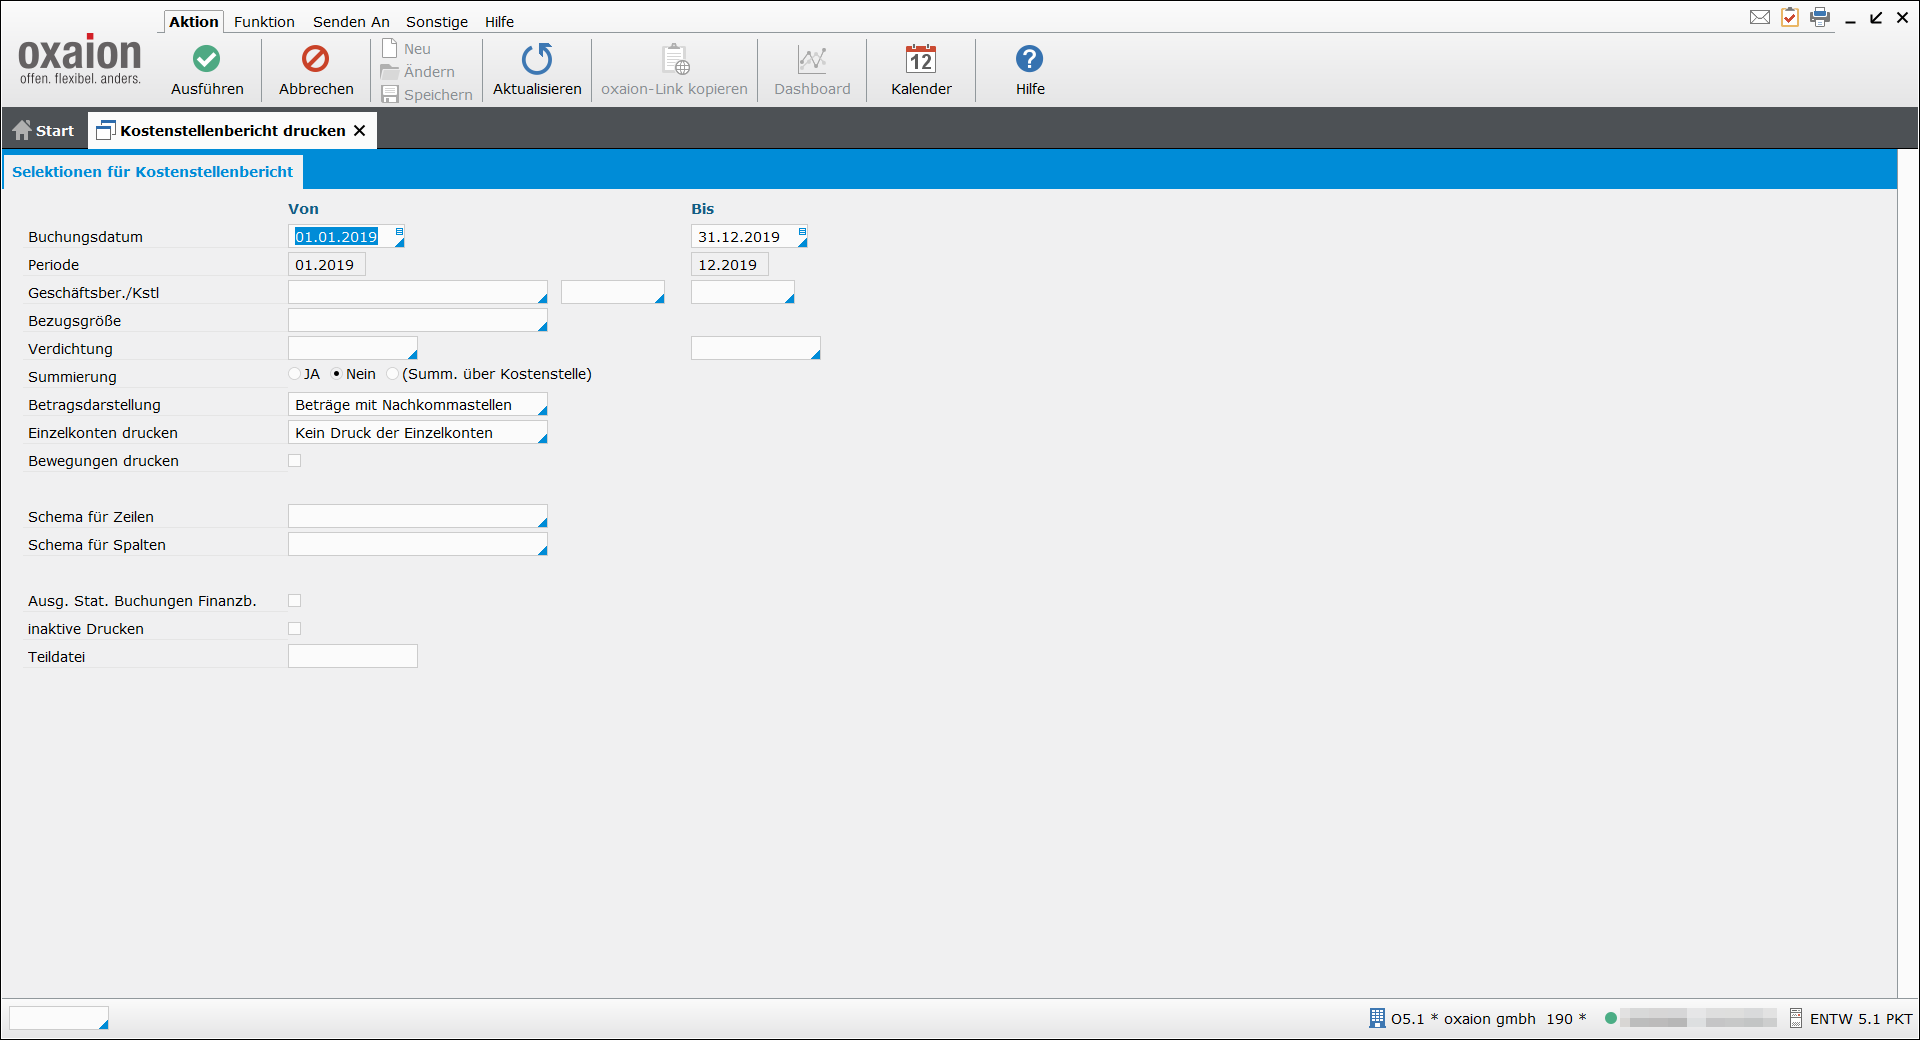Toggle the inaktive Drucken checkbox
This screenshot has height=1040, width=1920.
pyautogui.click(x=295, y=629)
